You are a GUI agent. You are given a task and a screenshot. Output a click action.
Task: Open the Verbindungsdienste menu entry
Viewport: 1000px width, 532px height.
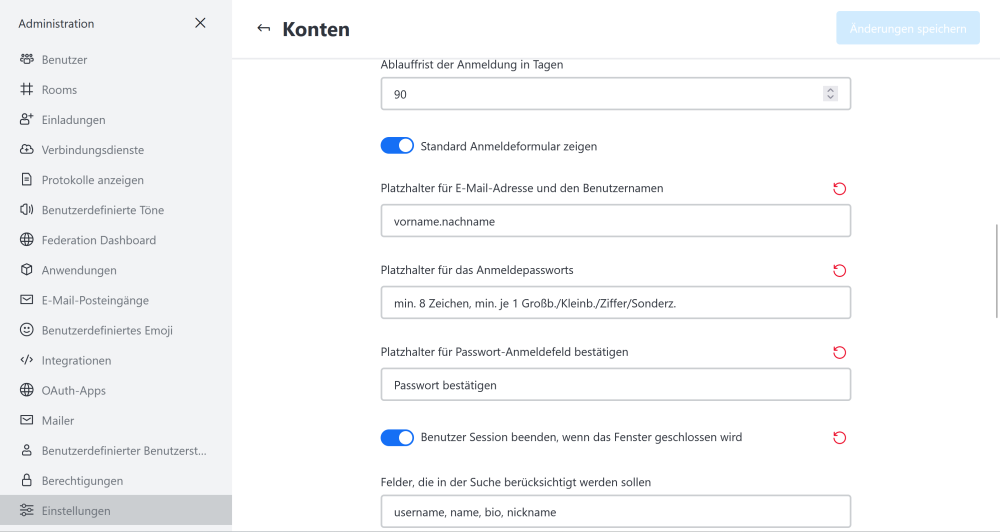click(116, 149)
